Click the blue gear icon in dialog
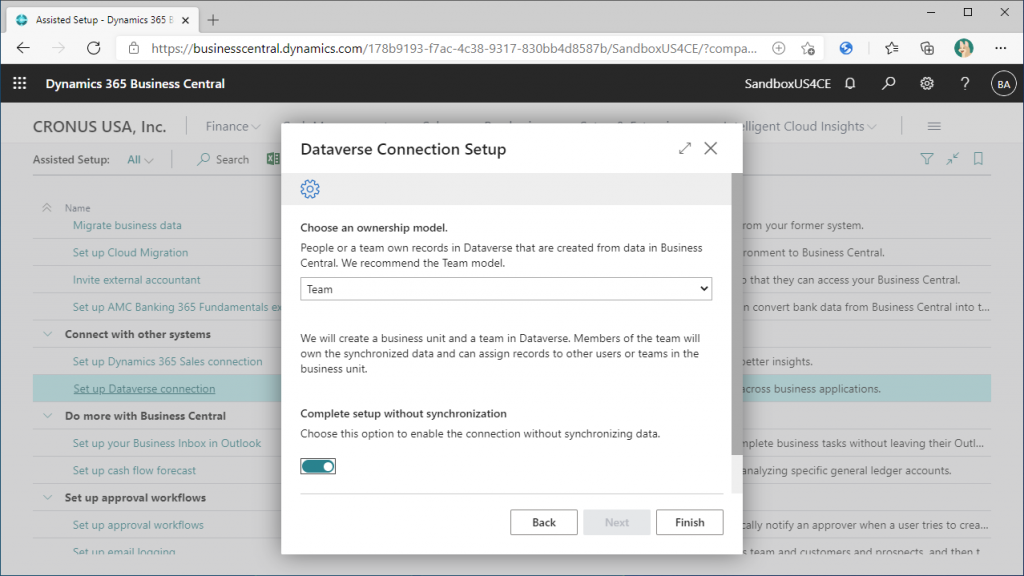This screenshot has height=576, width=1024. pyautogui.click(x=310, y=189)
